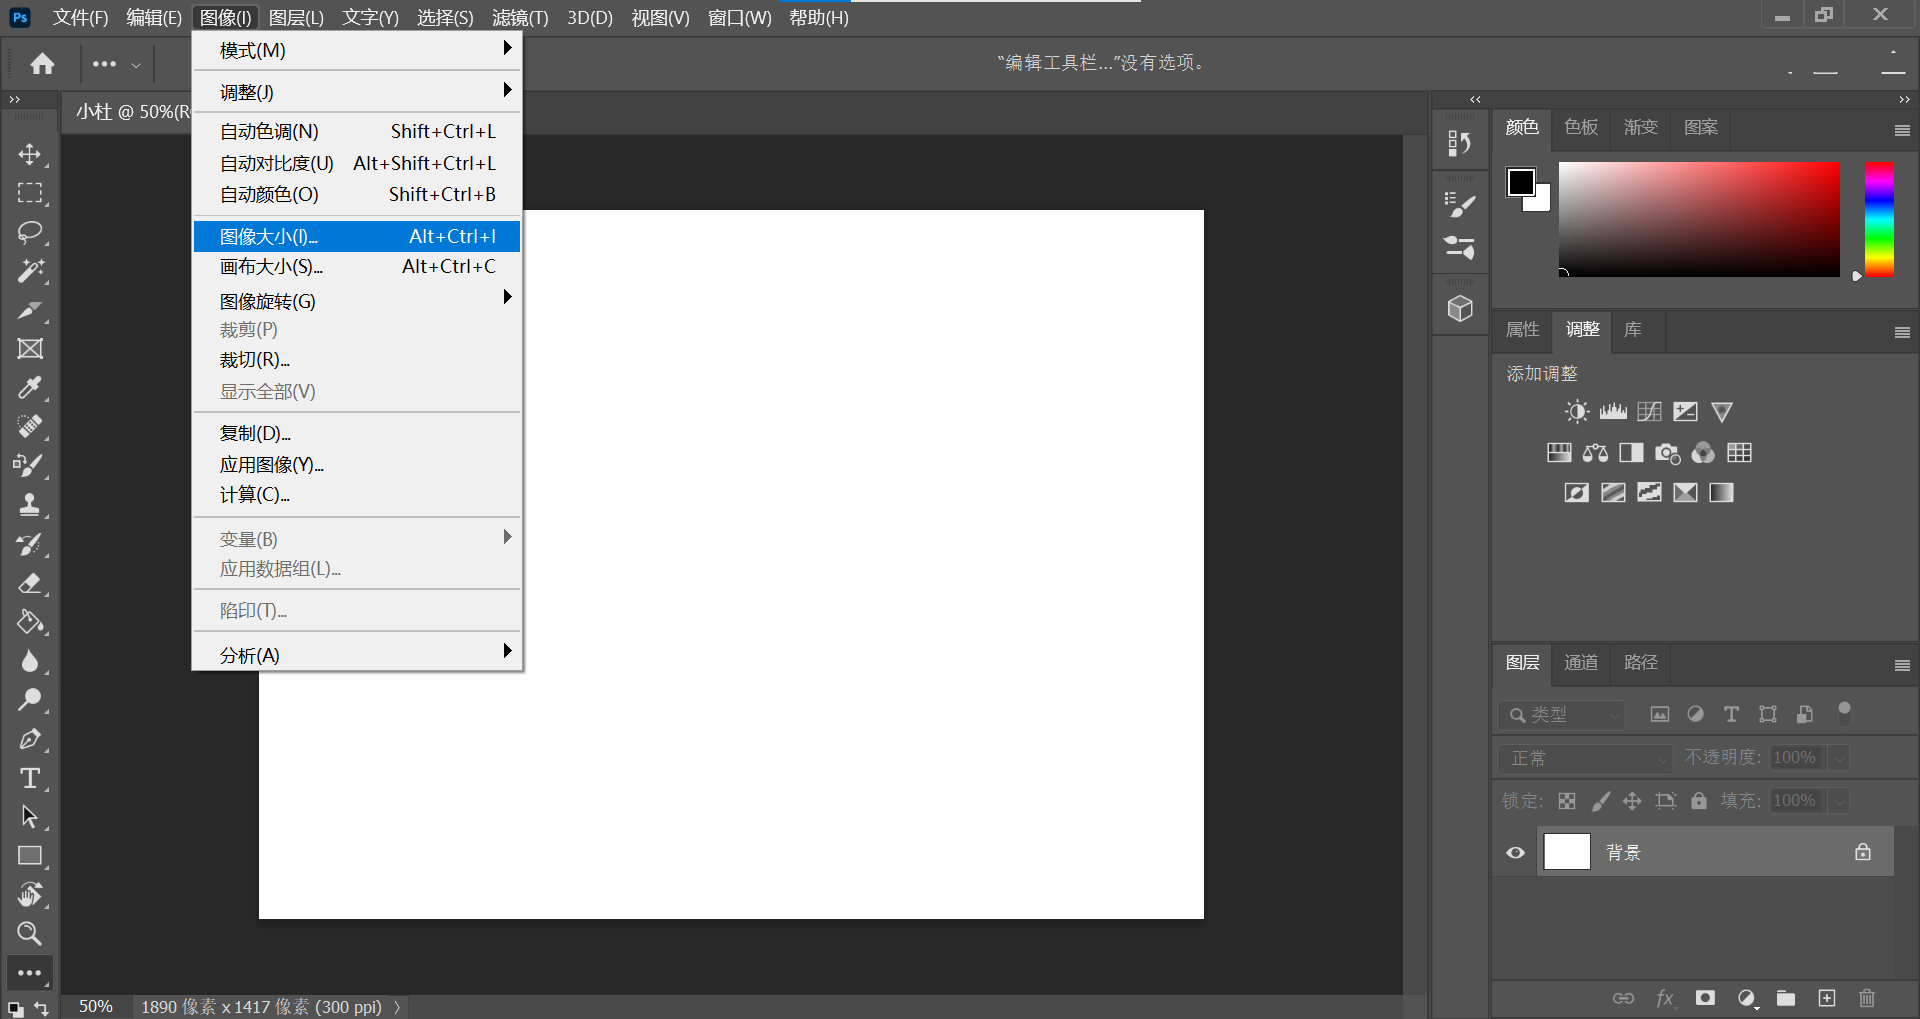Choose 图像大小(I) menu item
This screenshot has width=1920, height=1019.
pos(357,236)
